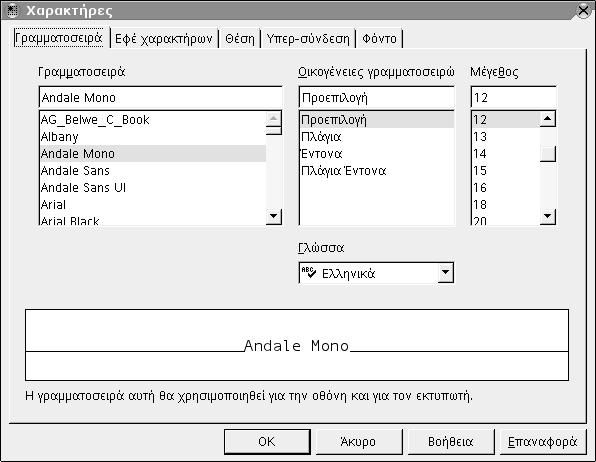
Task: Close the Χαρακτήρες dialog
Action: tap(583, 10)
